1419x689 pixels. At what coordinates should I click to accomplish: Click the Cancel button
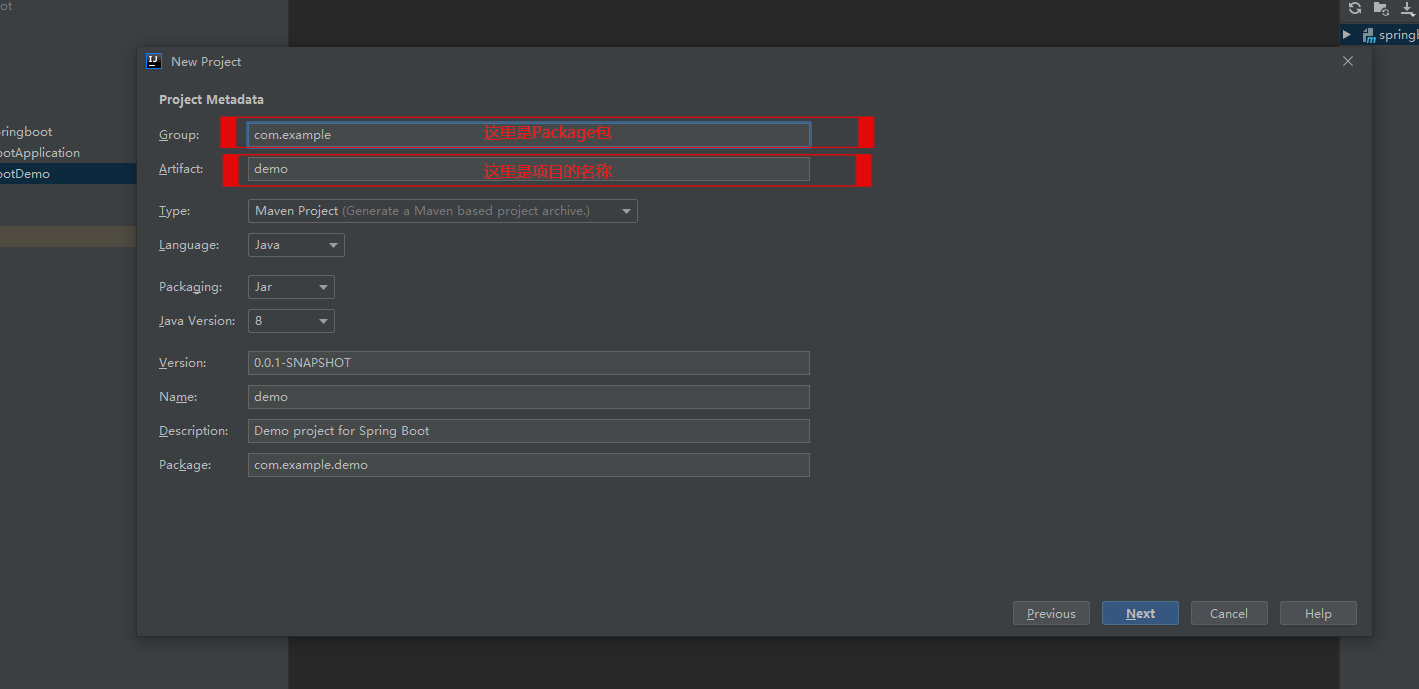[x=1229, y=614]
